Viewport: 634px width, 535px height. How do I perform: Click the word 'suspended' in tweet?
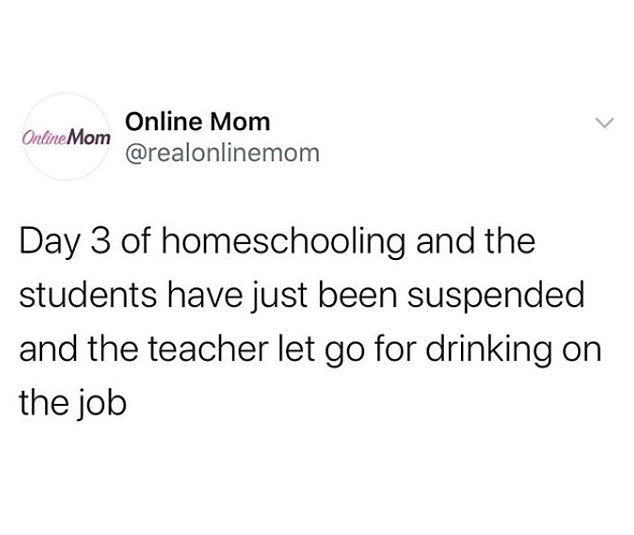[x=496, y=297]
